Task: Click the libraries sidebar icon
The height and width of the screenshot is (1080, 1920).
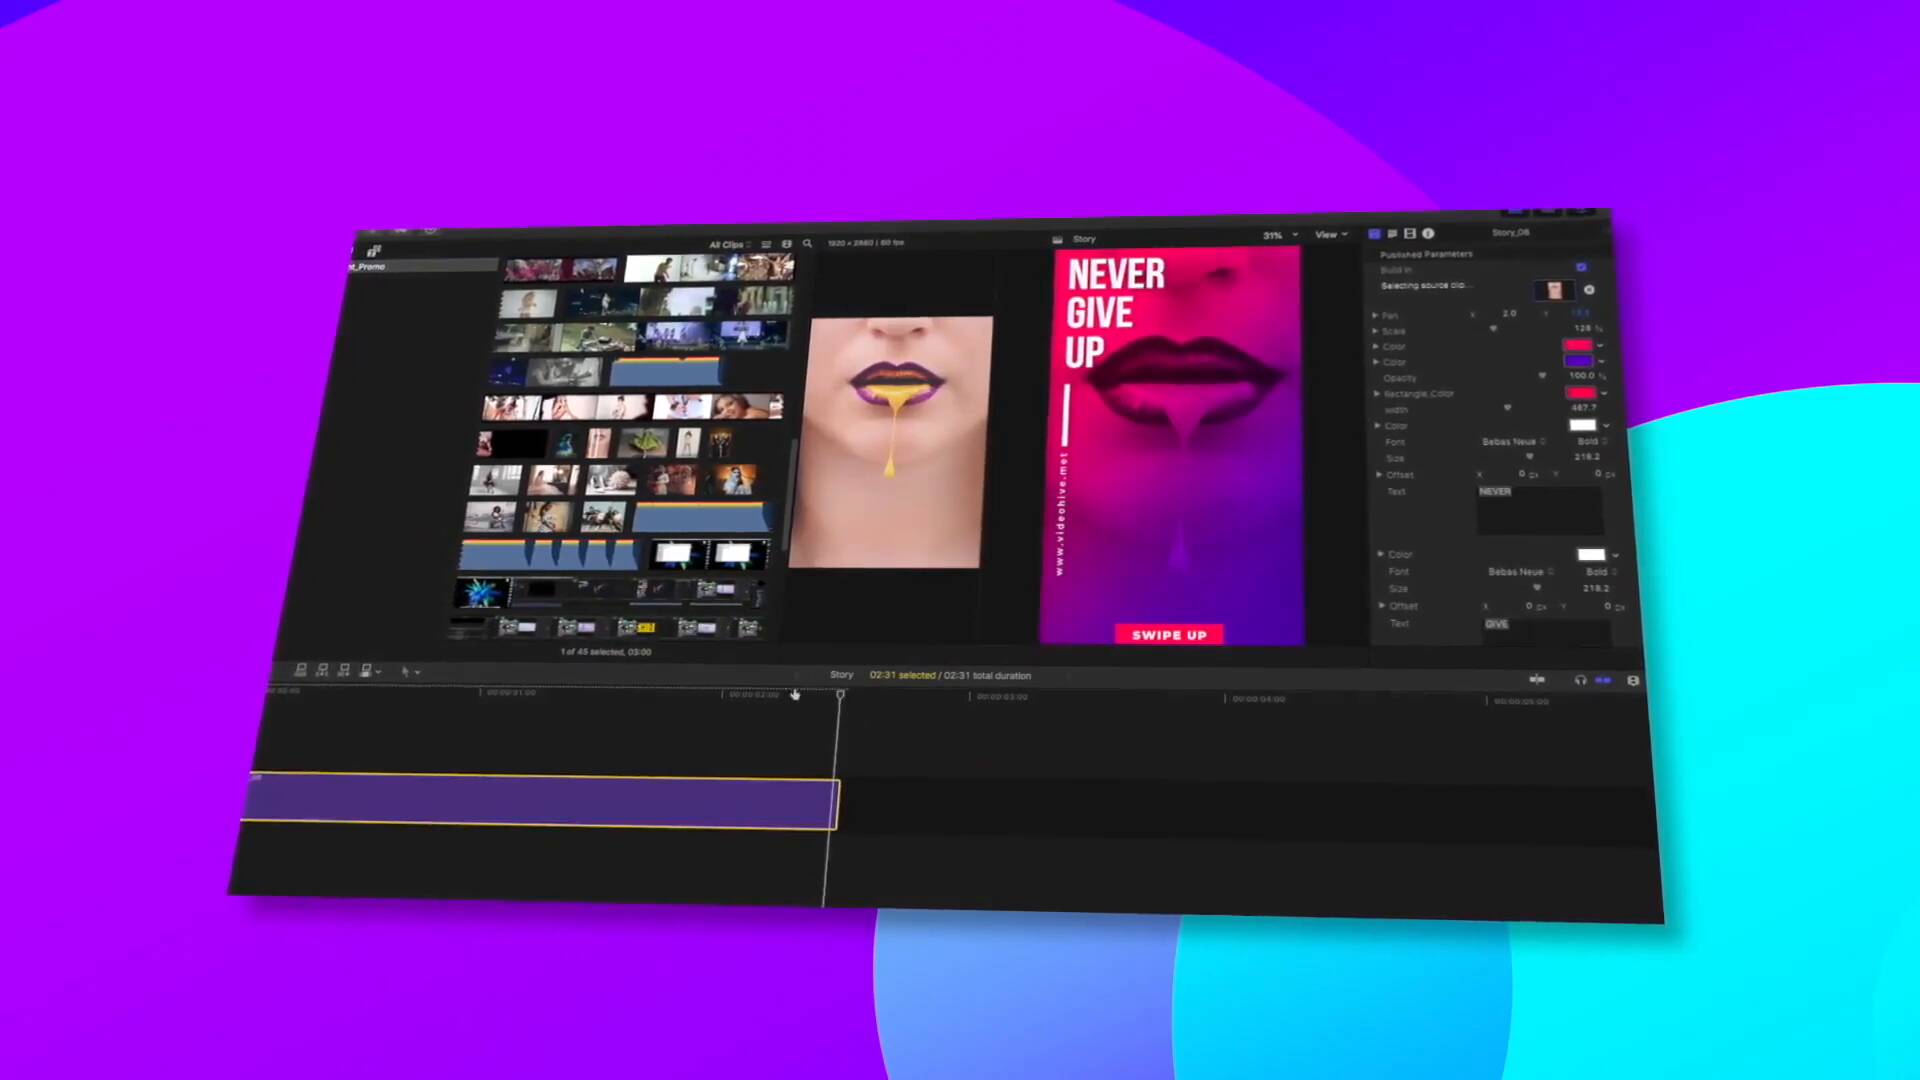Action: tap(374, 250)
